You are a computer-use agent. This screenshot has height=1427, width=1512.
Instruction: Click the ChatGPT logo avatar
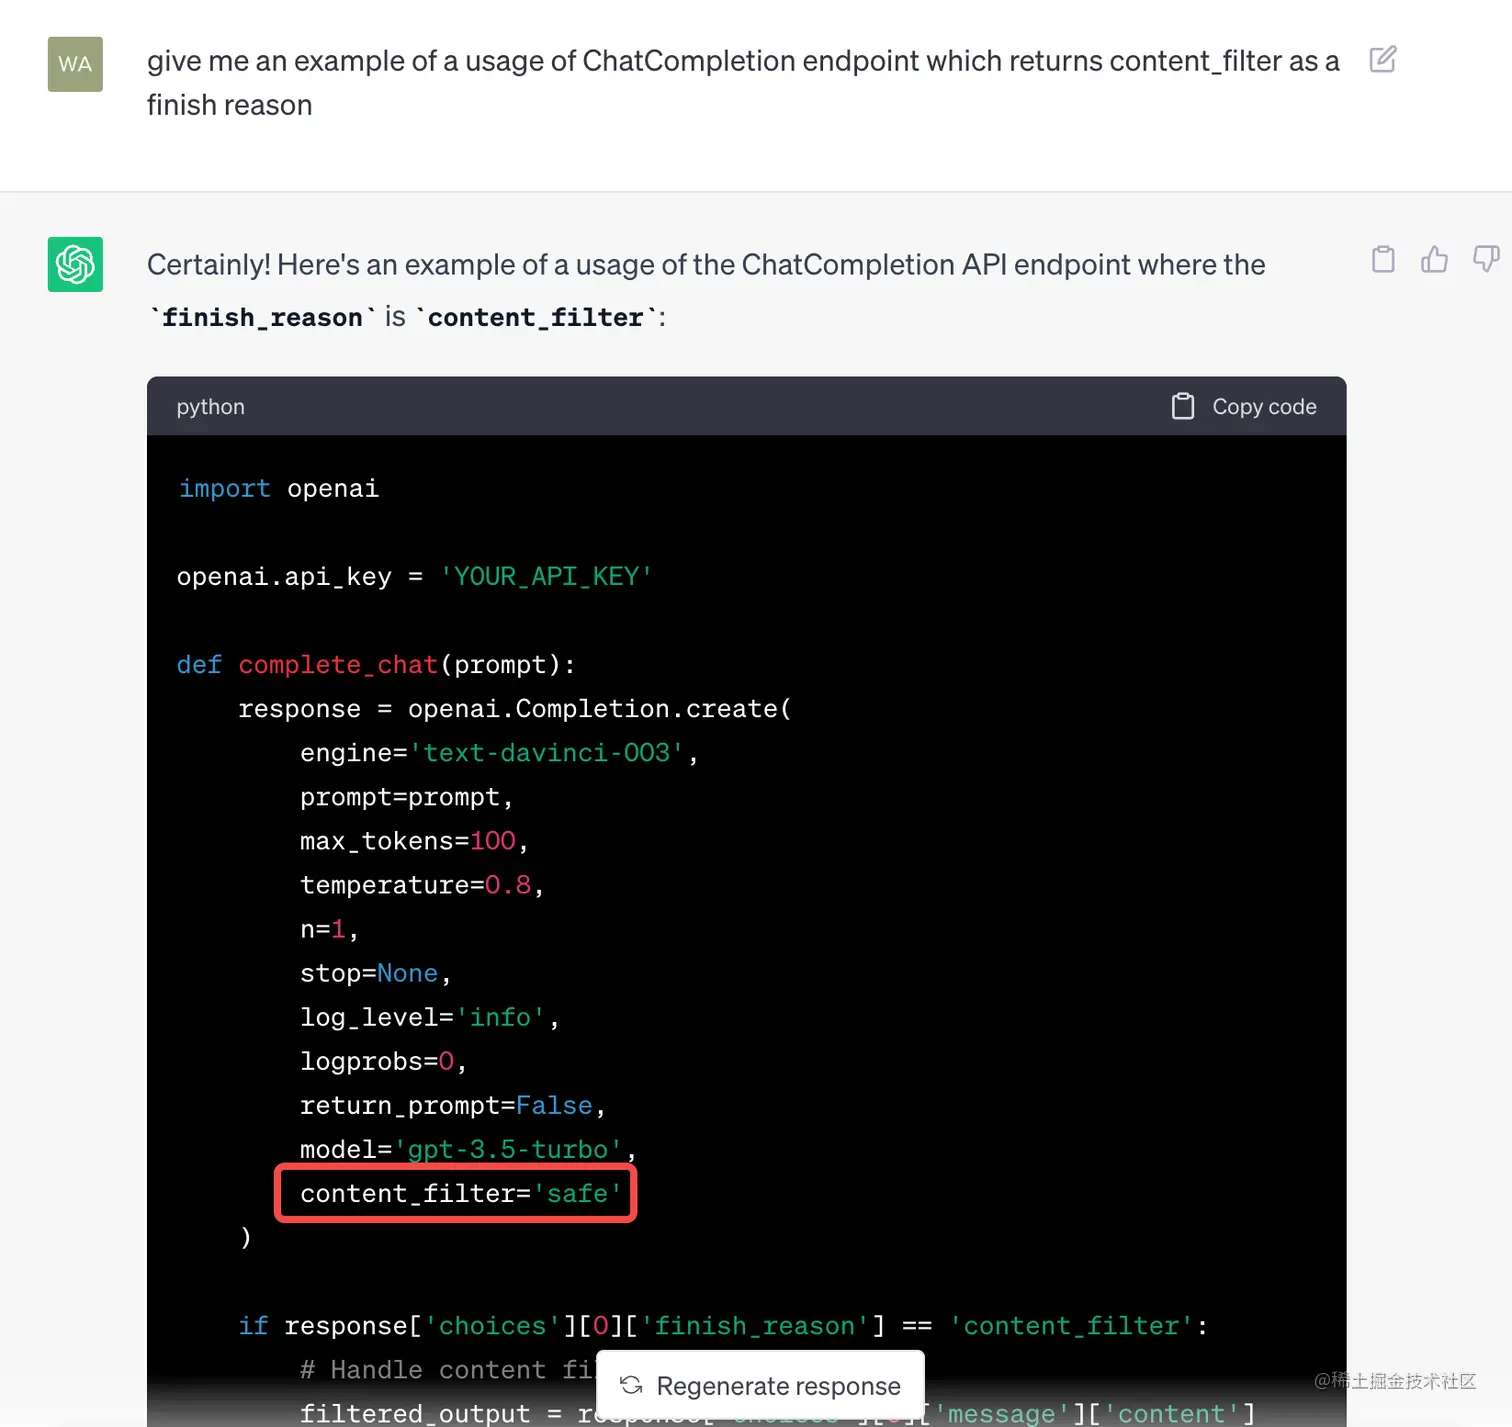tap(75, 264)
